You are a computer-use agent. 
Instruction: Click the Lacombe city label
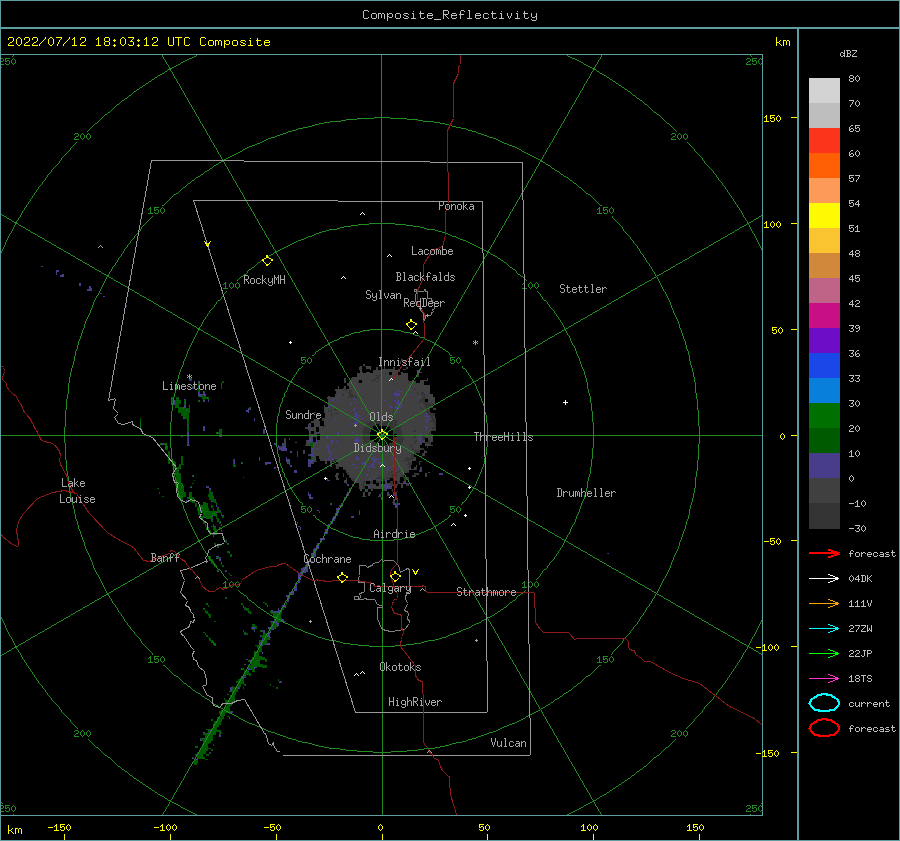[x=432, y=251]
